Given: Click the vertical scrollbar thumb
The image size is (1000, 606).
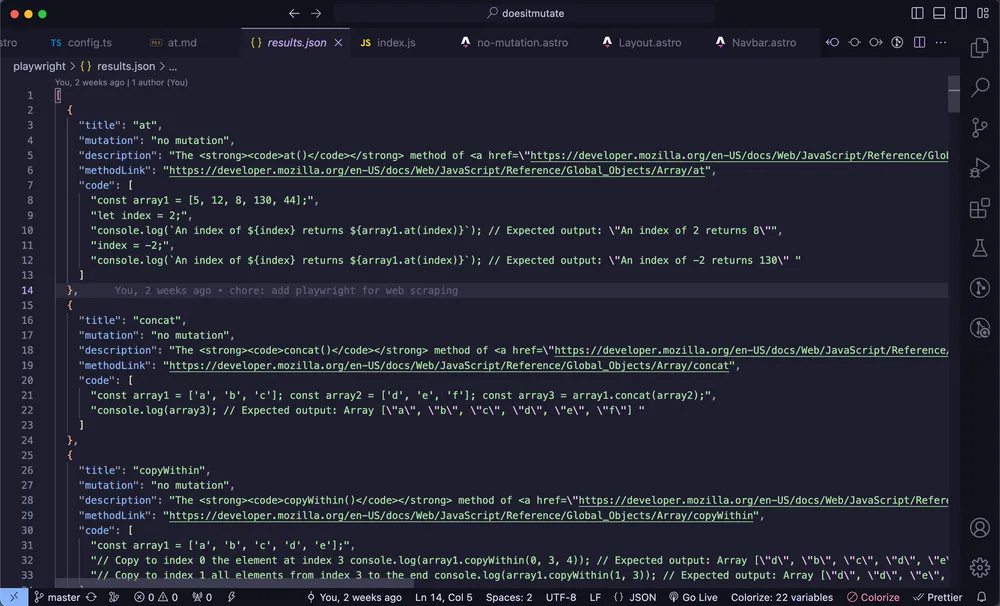Looking at the screenshot, I should click(x=954, y=94).
